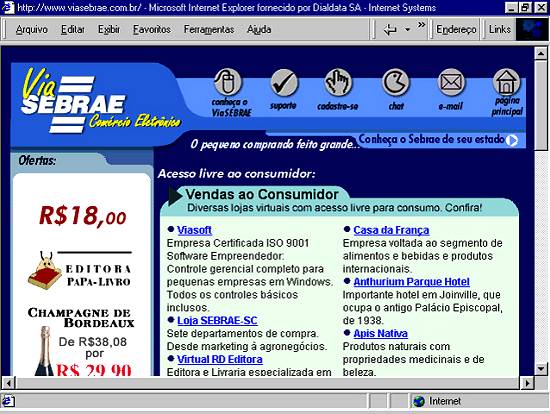The image size is (550, 414).
Task: Open the Back button dropdown arrow
Action: 408,29
